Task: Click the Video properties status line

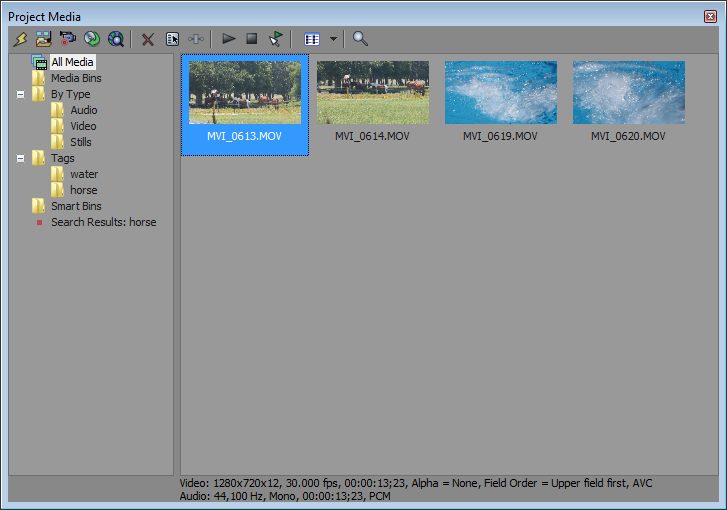Action: click(x=416, y=483)
